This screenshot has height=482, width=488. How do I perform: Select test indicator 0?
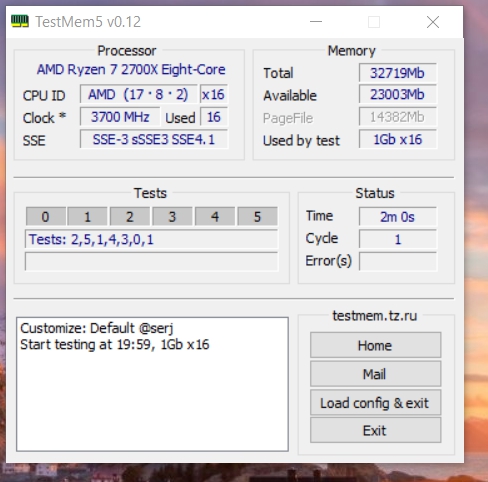click(46, 217)
